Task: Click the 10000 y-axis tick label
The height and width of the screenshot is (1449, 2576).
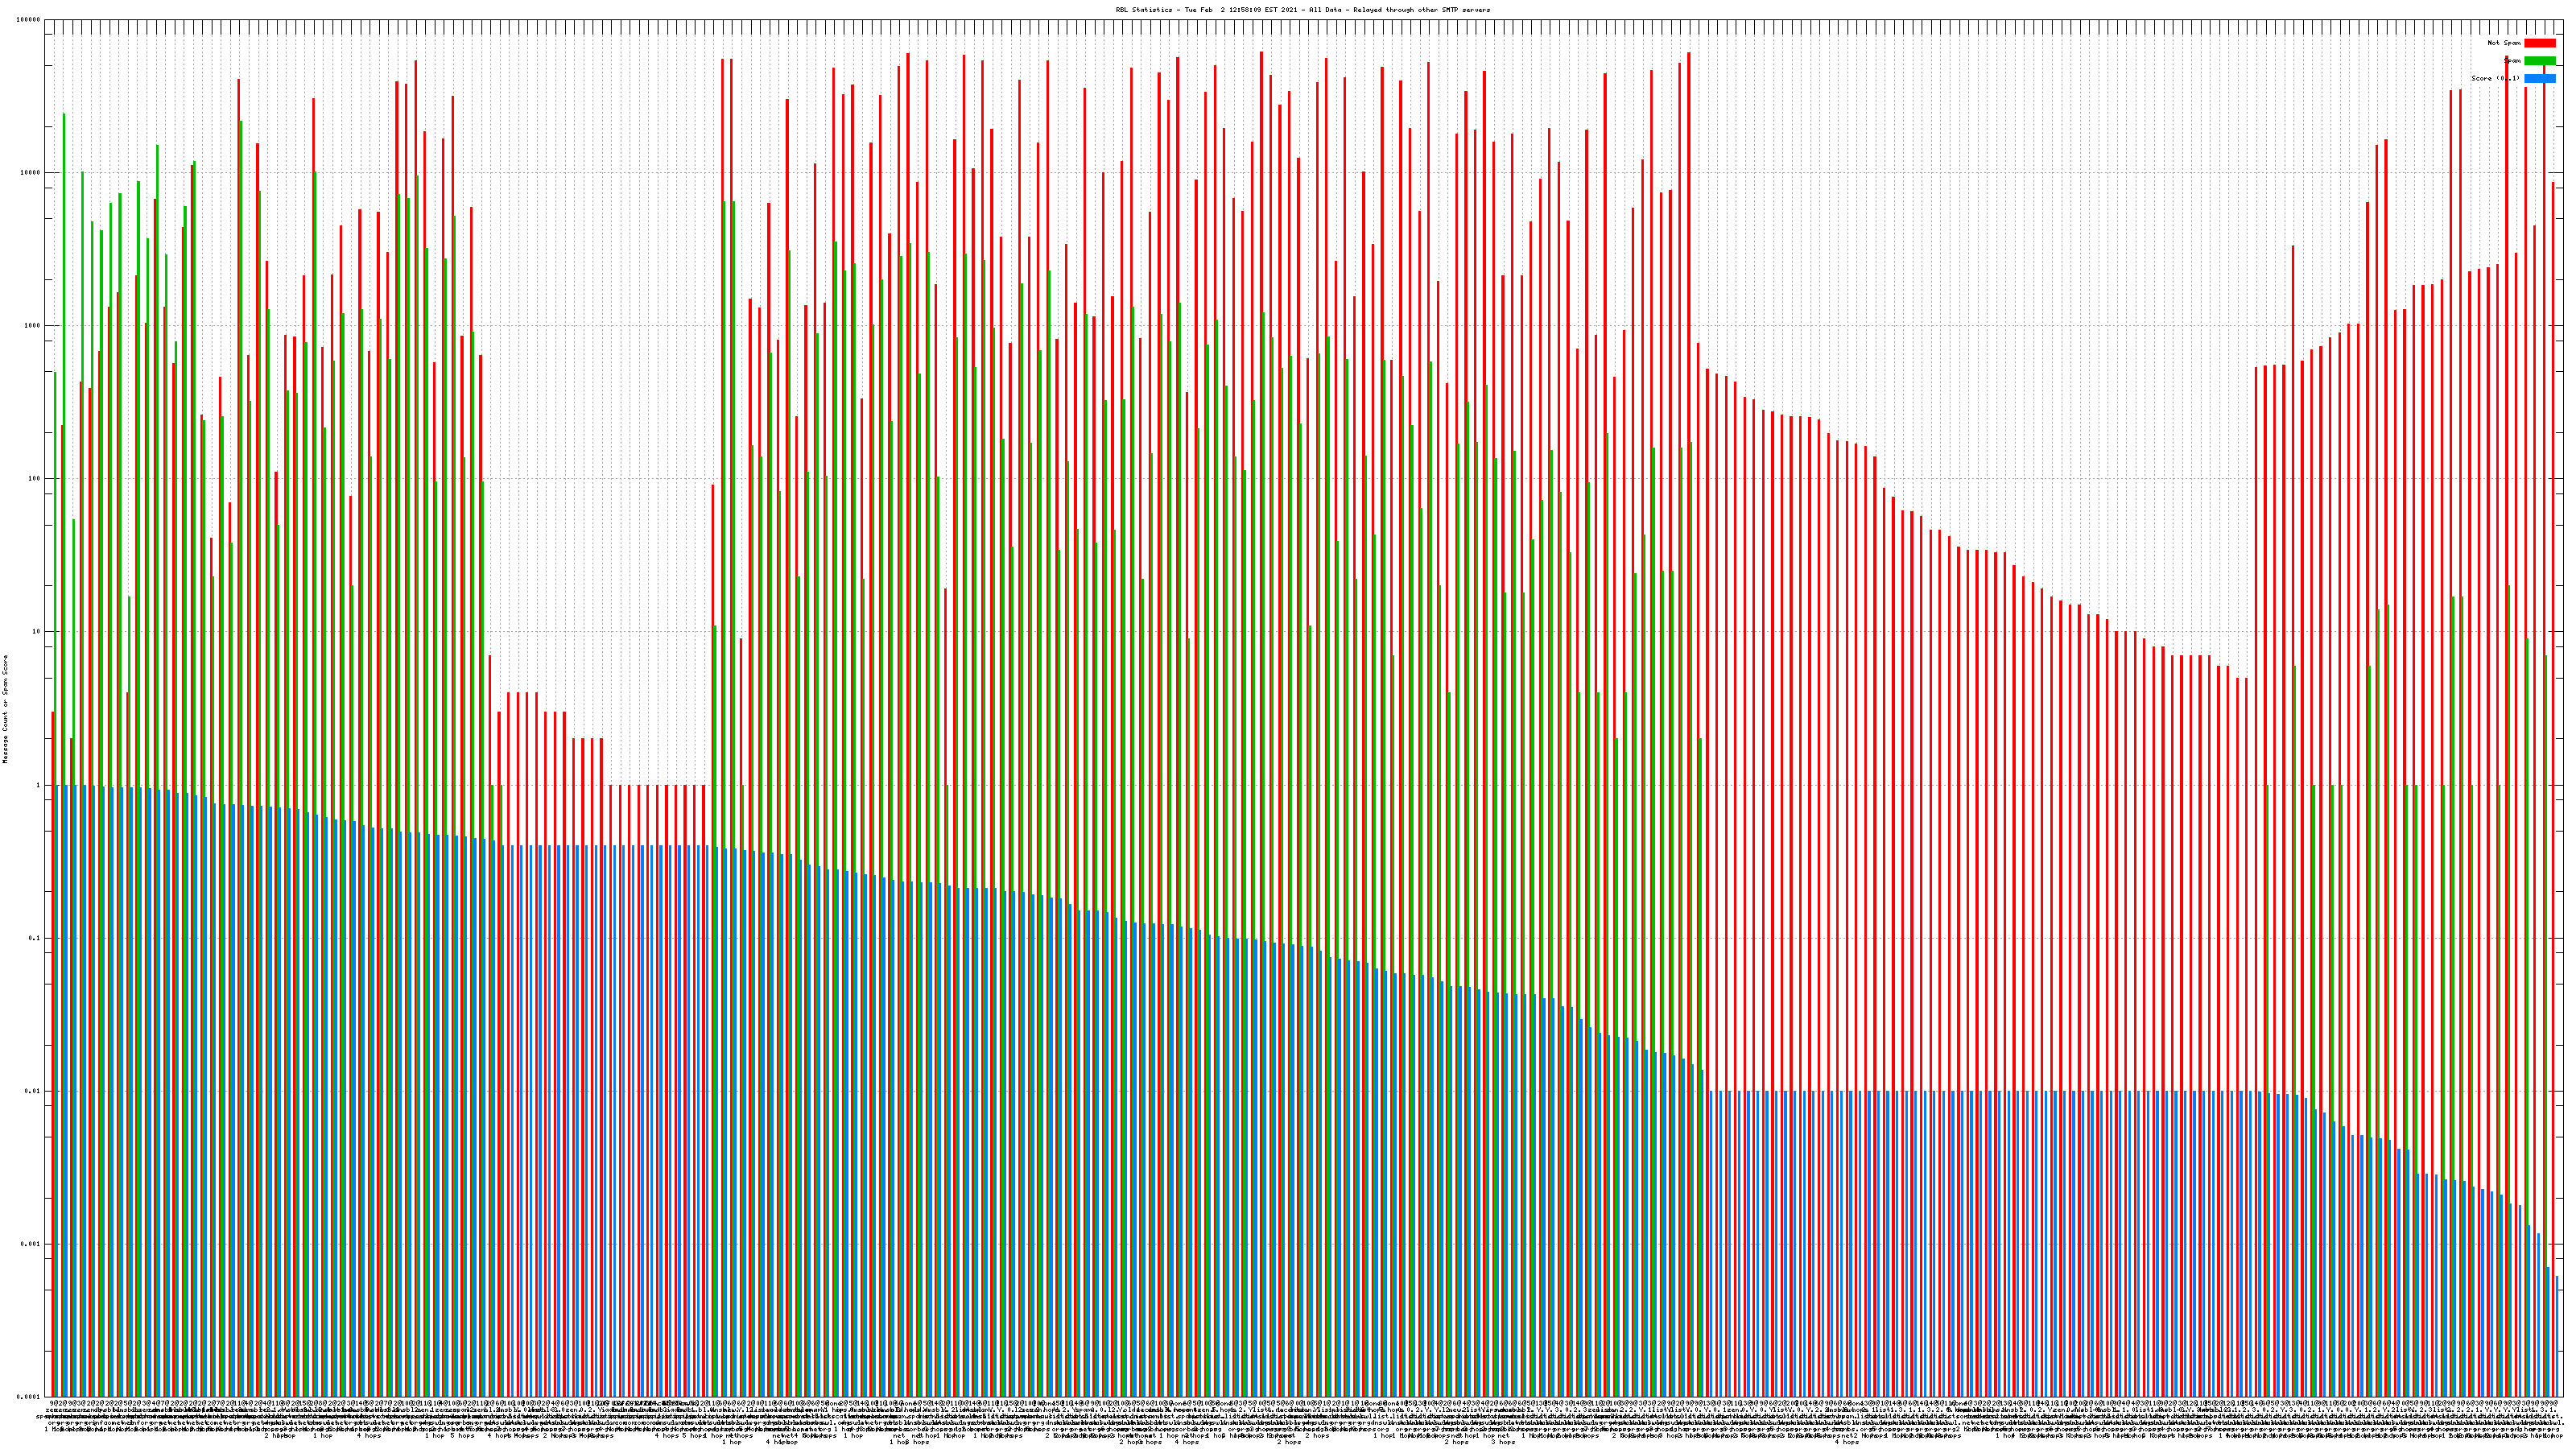Action: 31,173
